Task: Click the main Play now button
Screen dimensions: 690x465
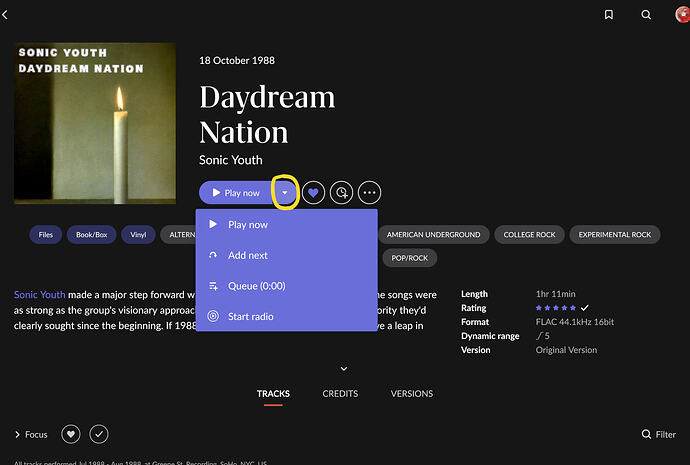Action: pyautogui.click(x=236, y=193)
